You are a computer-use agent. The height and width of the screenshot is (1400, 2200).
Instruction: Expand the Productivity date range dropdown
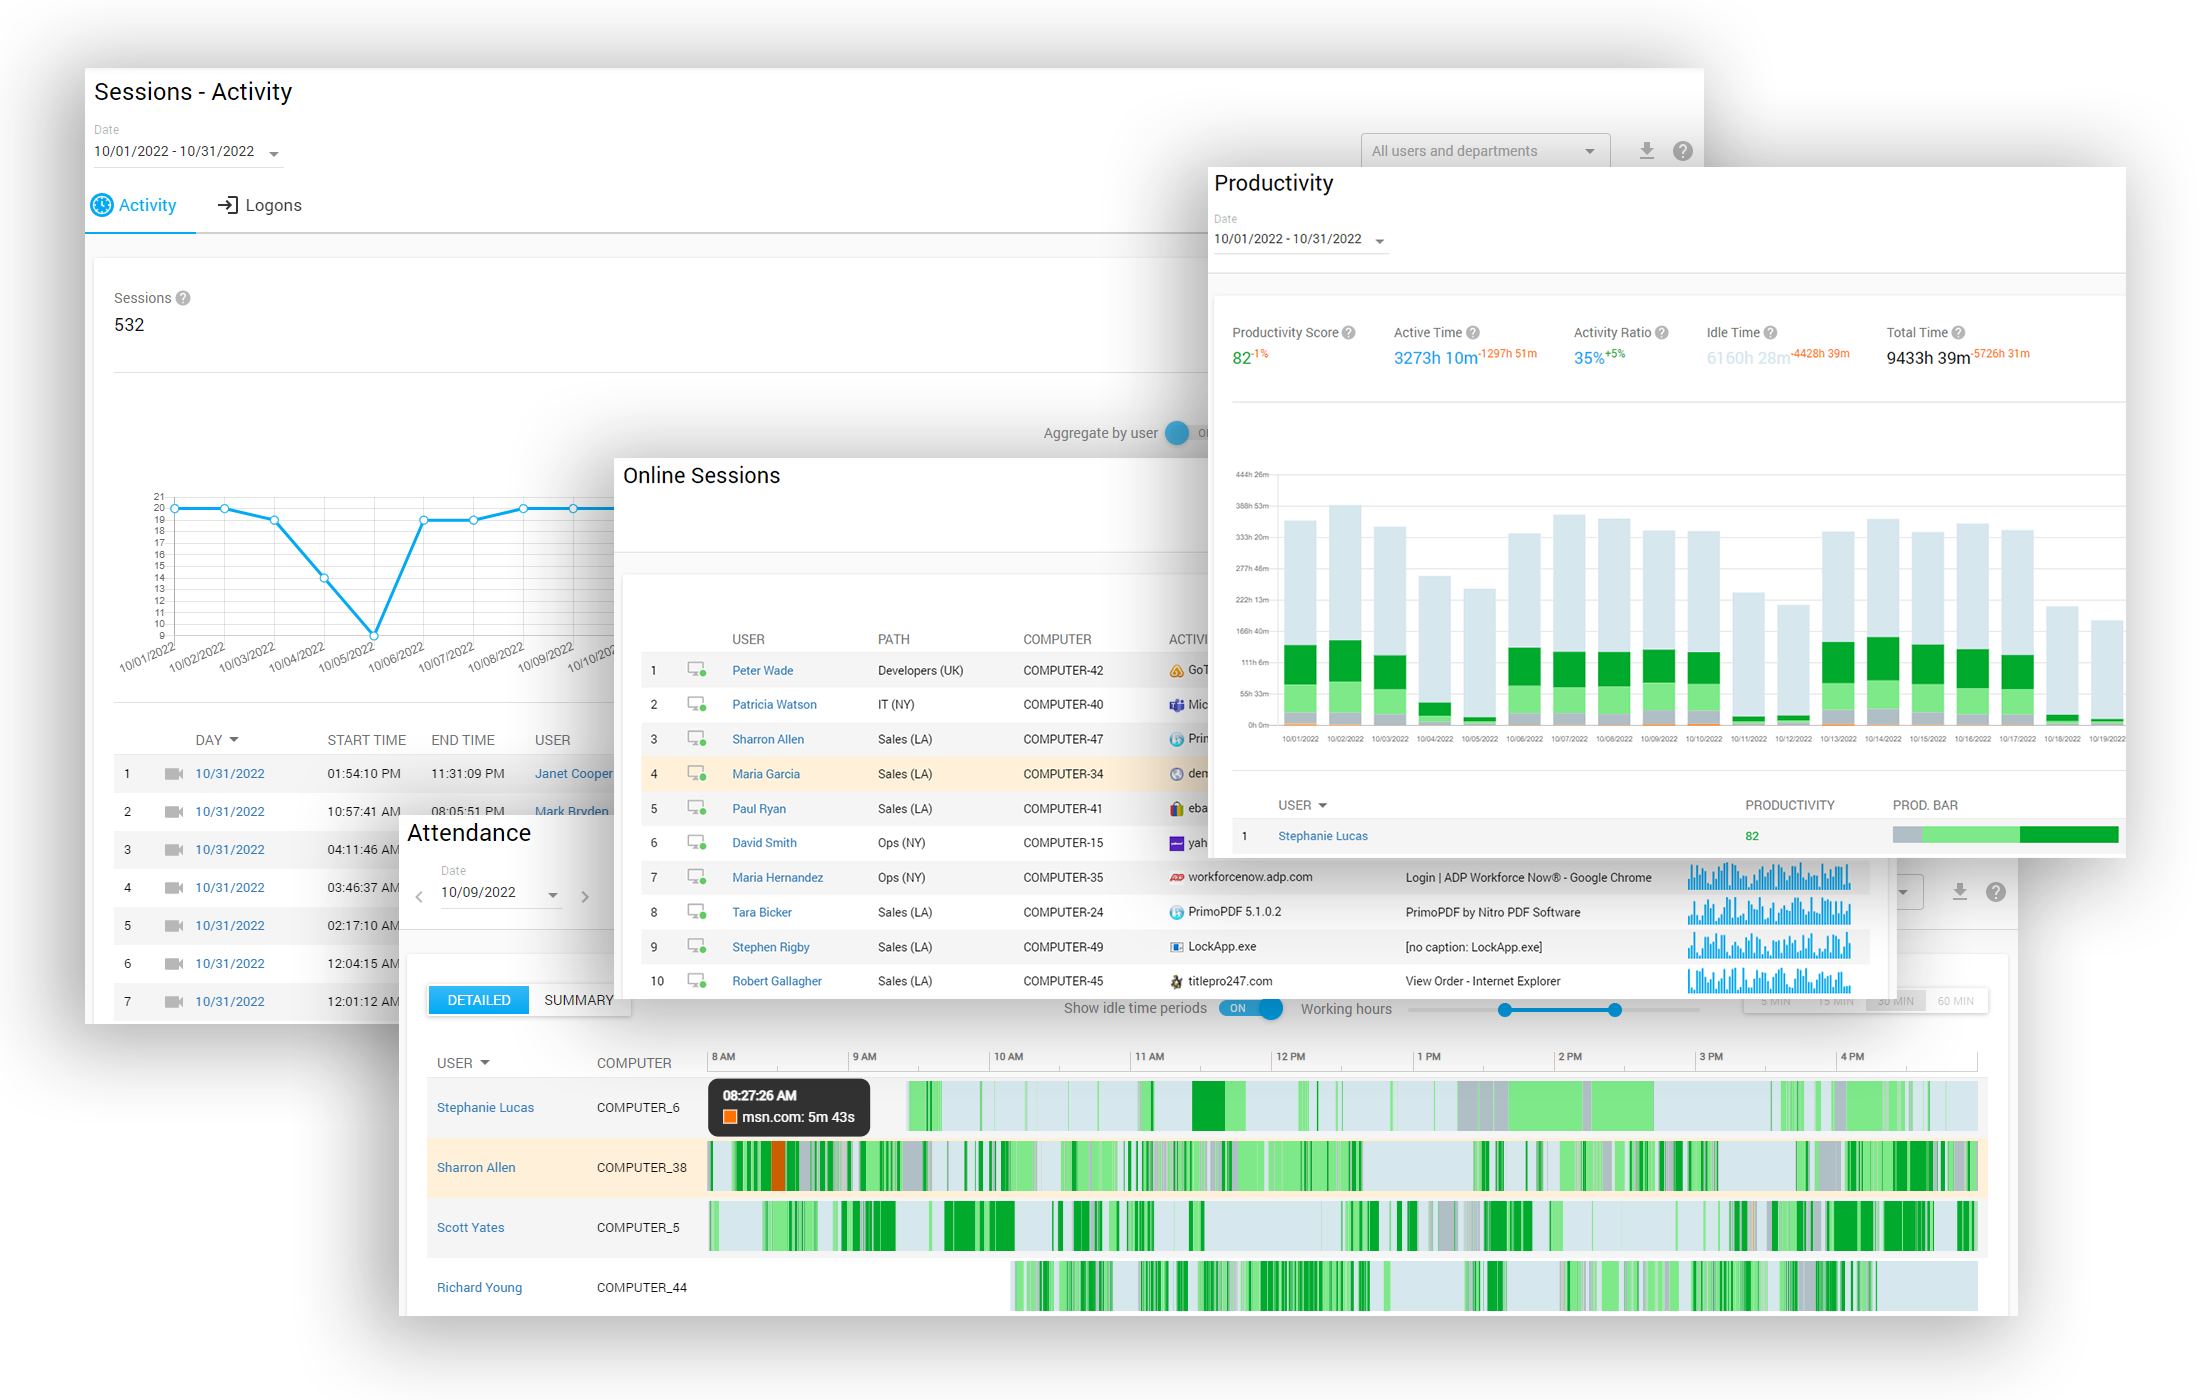(x=1380, y=241)
